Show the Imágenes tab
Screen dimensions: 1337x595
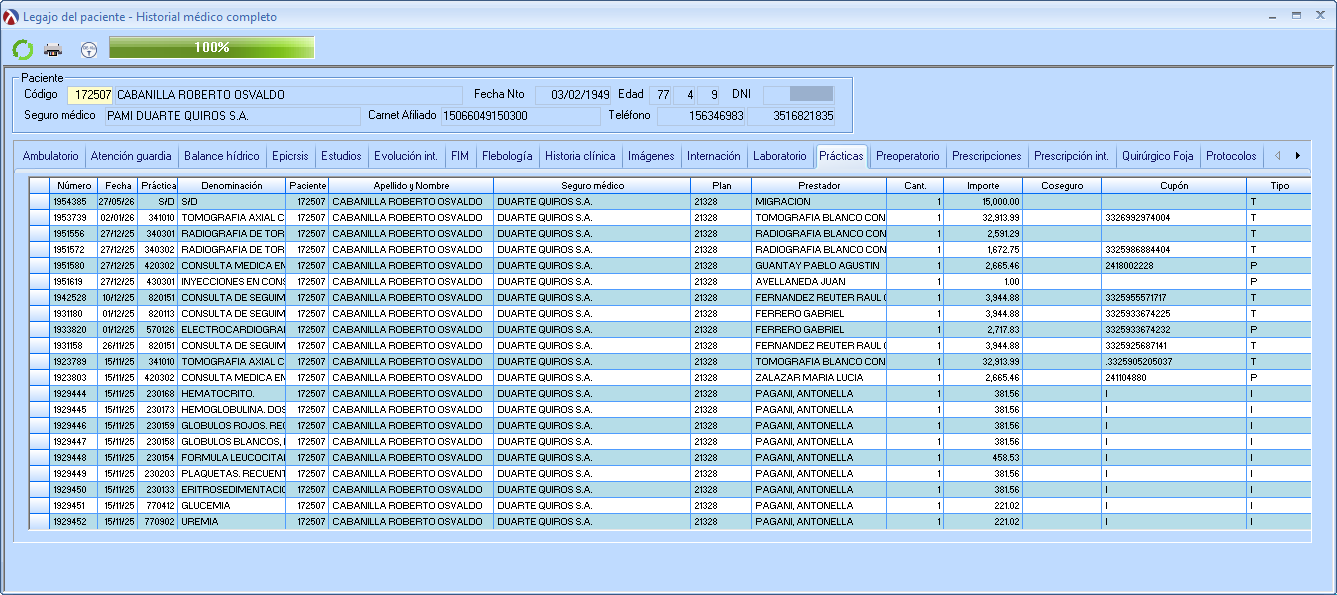tap(651, 156)
